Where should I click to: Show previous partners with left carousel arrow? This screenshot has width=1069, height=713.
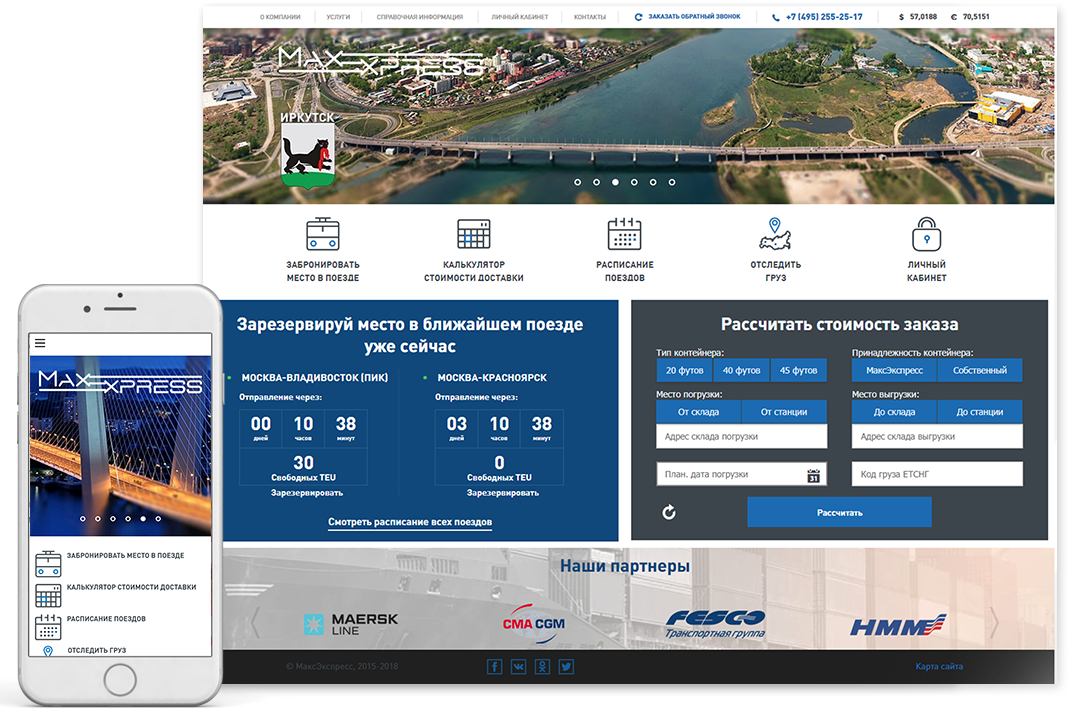[x=254, y=623]
